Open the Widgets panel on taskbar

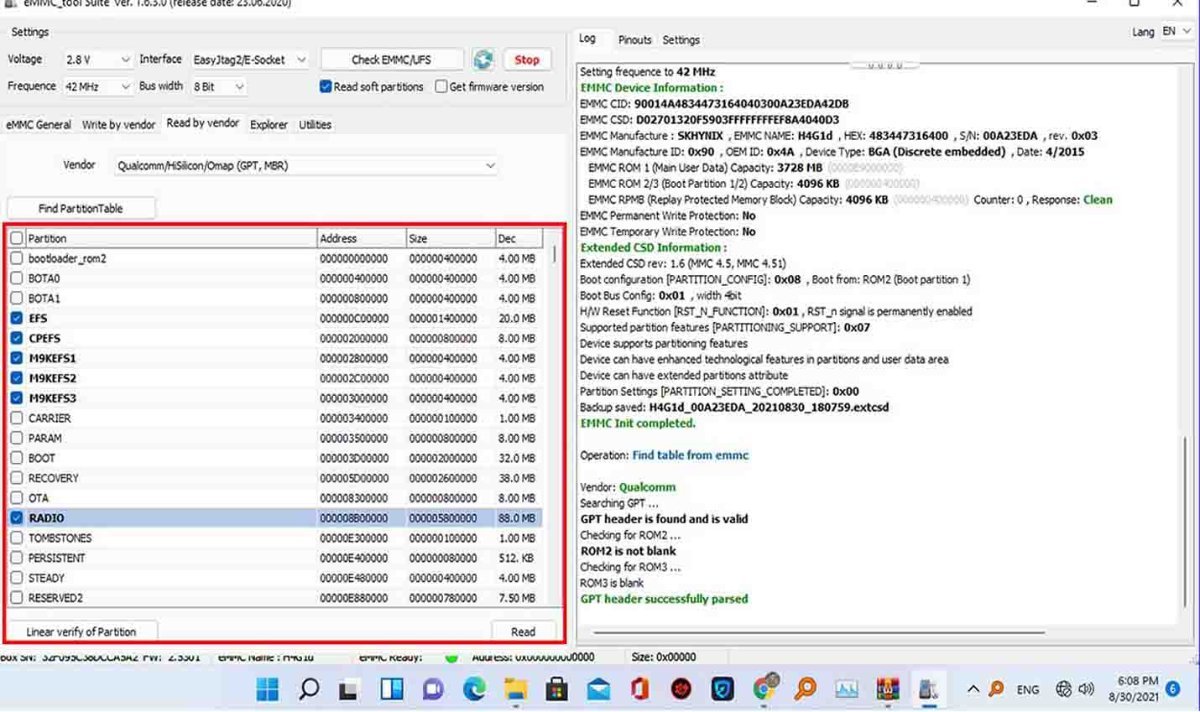click(x=392, y=689)
